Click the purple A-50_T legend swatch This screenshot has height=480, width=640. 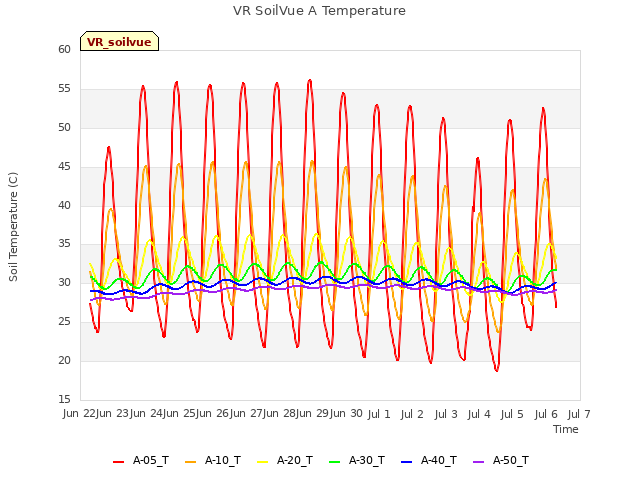478,462
